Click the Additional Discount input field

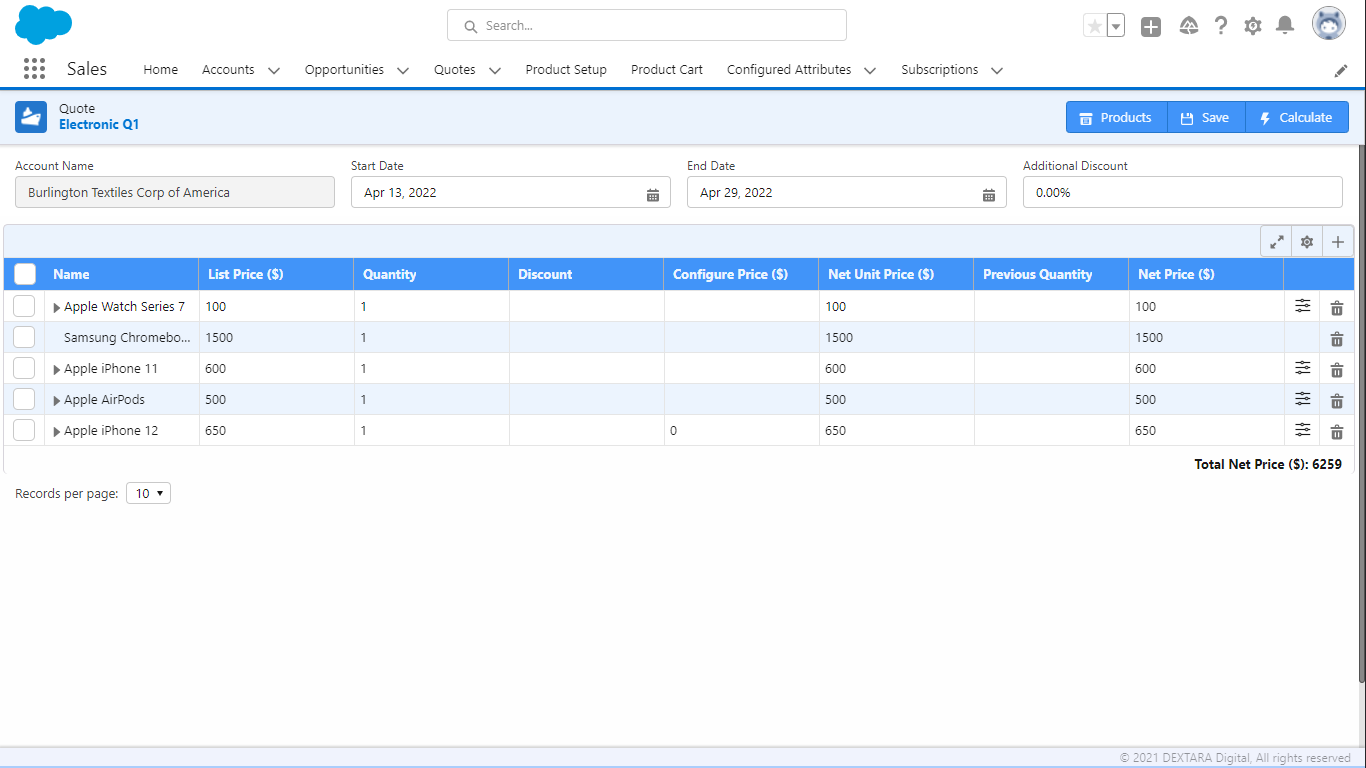coord(1182,193)
